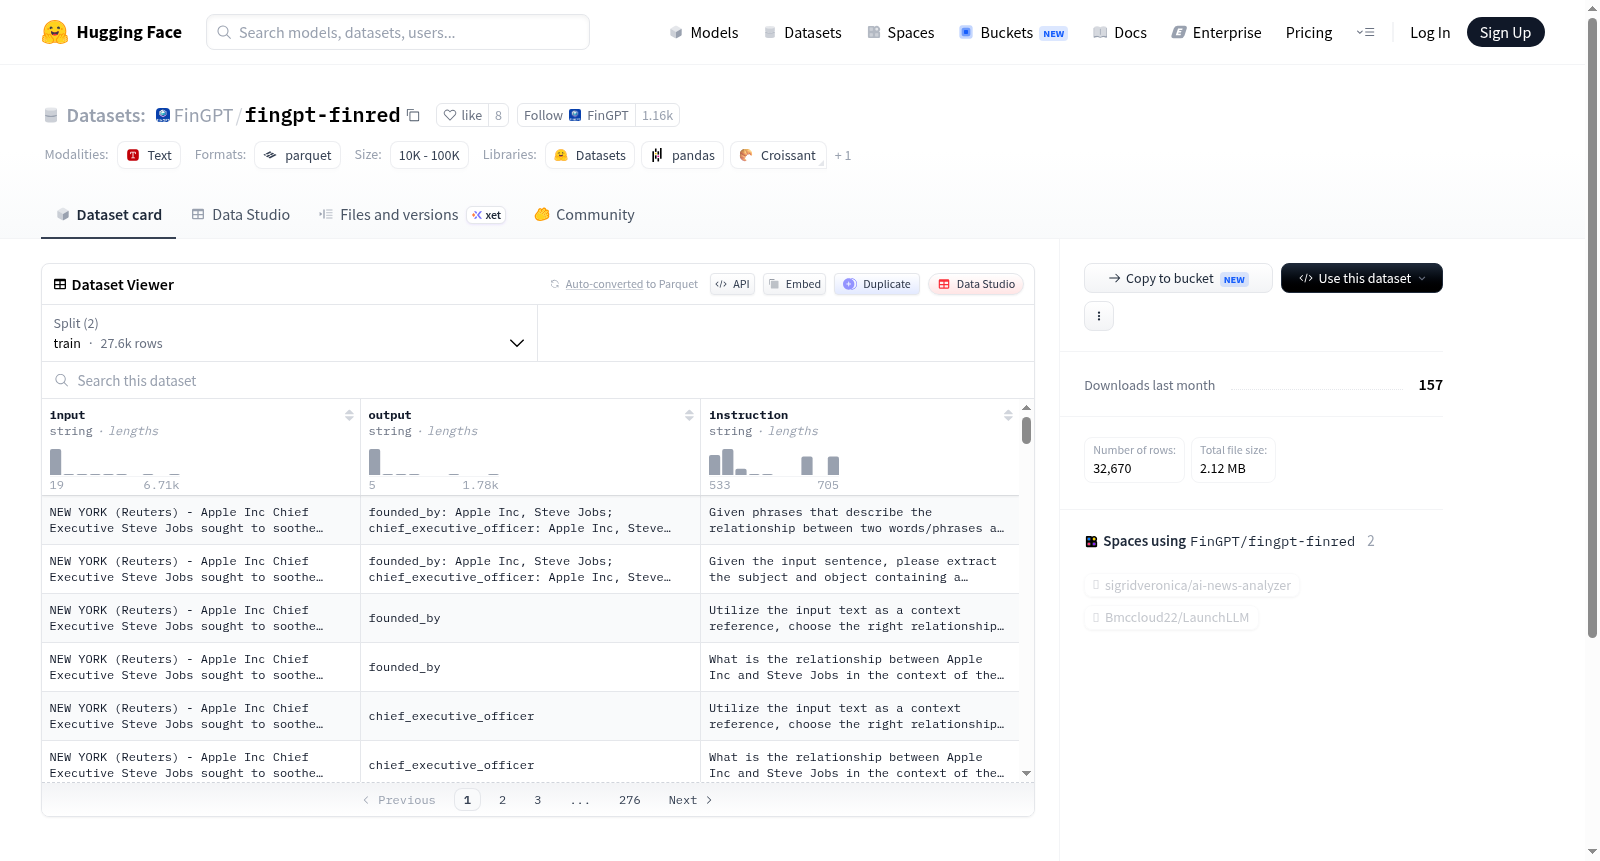The height and width of the screenshot is (861, 1600).
Task: Click the input length histogram
Action: [115, 461]
